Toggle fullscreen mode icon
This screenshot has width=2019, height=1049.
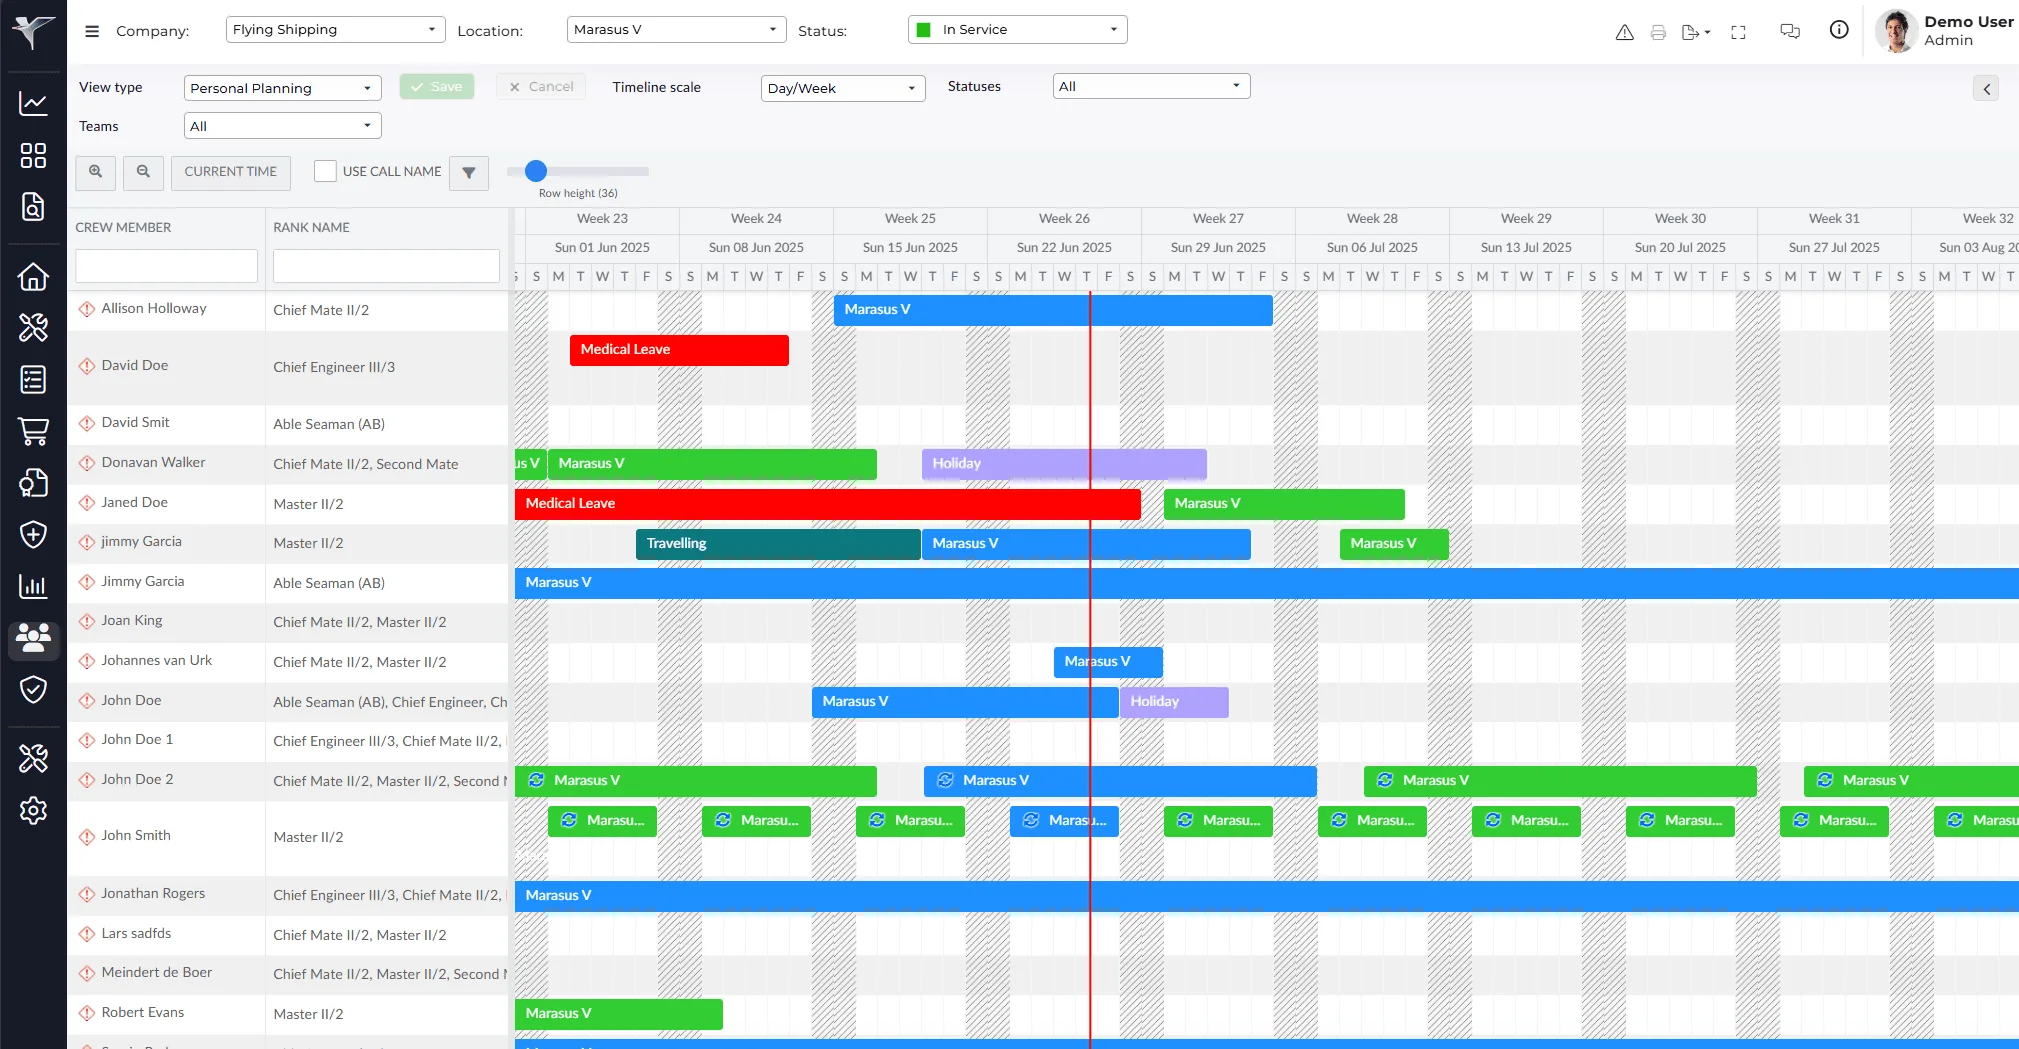pos(1738,32)
